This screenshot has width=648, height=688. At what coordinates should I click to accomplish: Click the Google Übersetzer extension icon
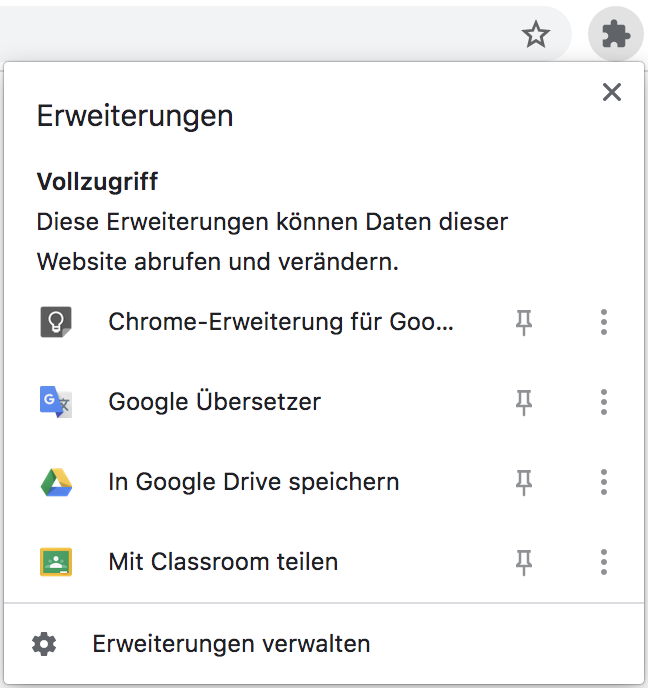click(56, 402)
